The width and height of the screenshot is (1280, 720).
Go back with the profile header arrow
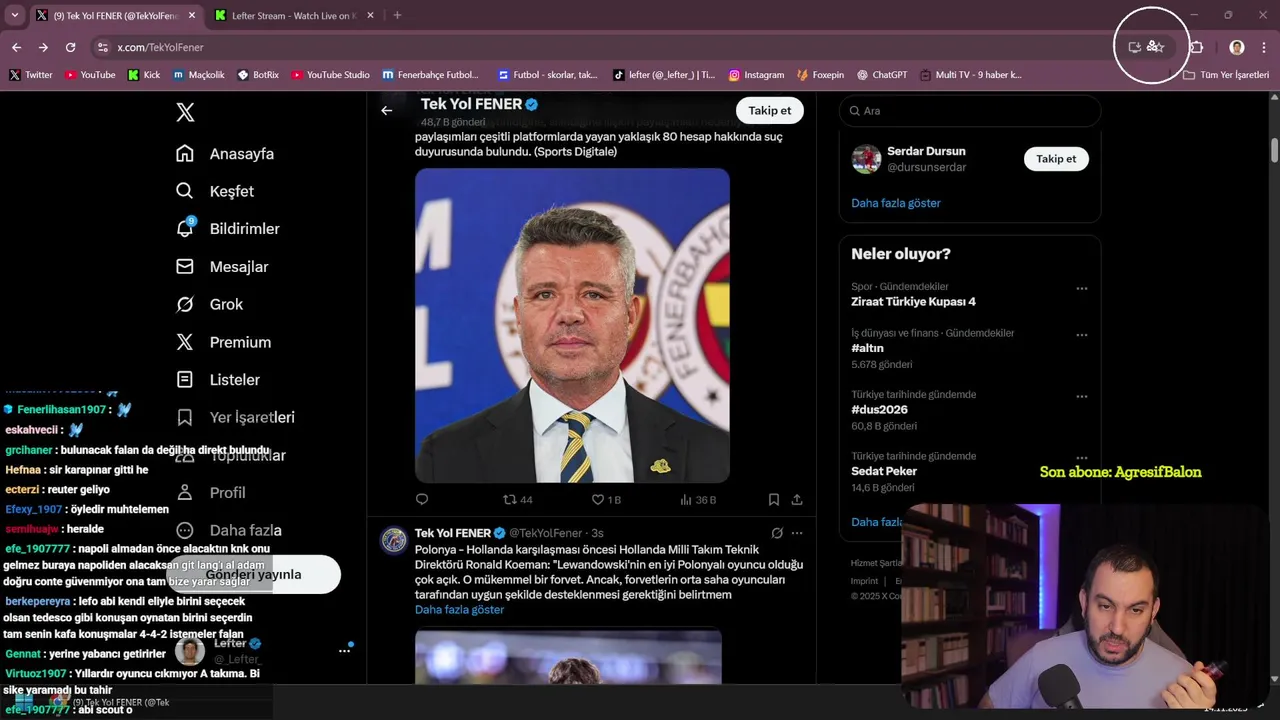[x=387, y=110]
